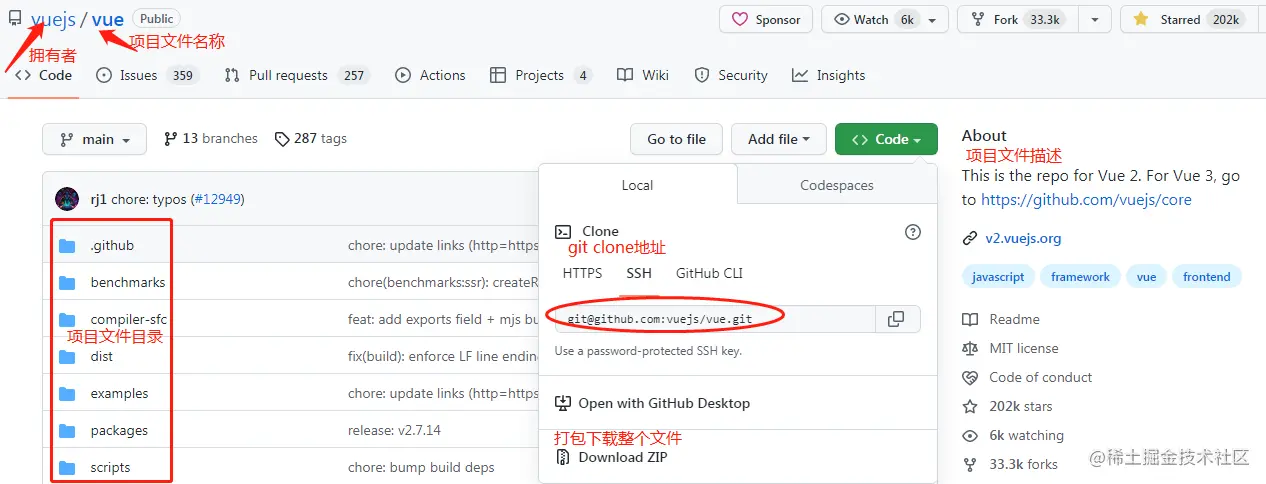This screenshot has width=1266, height=484.
Task: Click the frontend topic tag
Action: (1207, 277)
